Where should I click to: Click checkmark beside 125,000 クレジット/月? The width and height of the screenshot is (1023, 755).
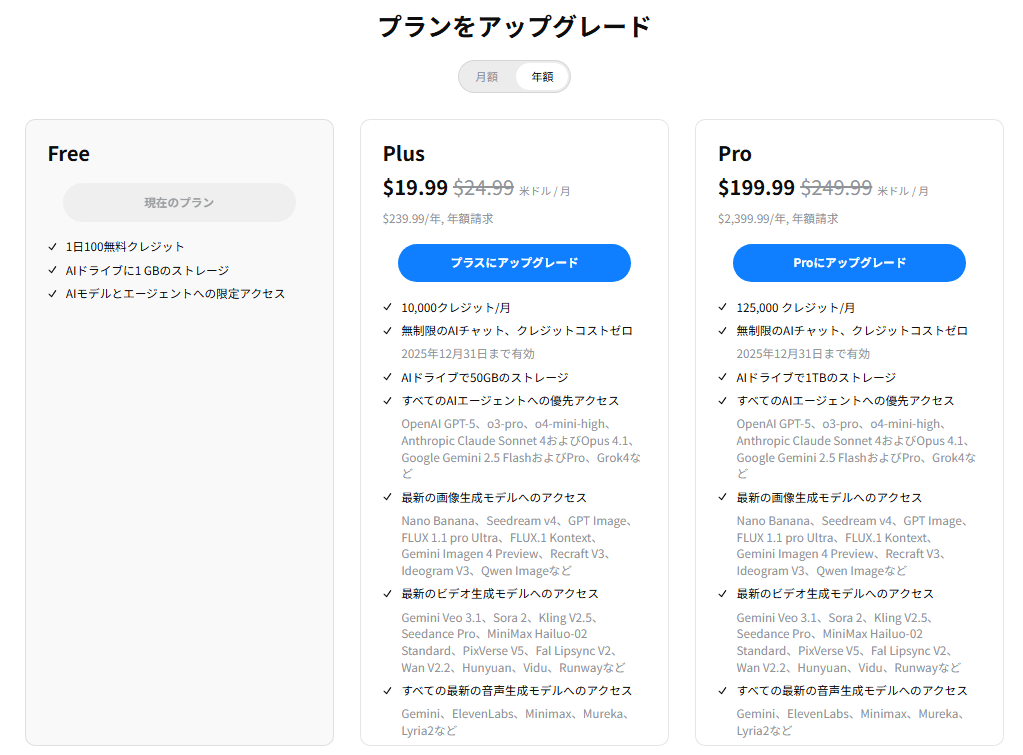(723, 308)
